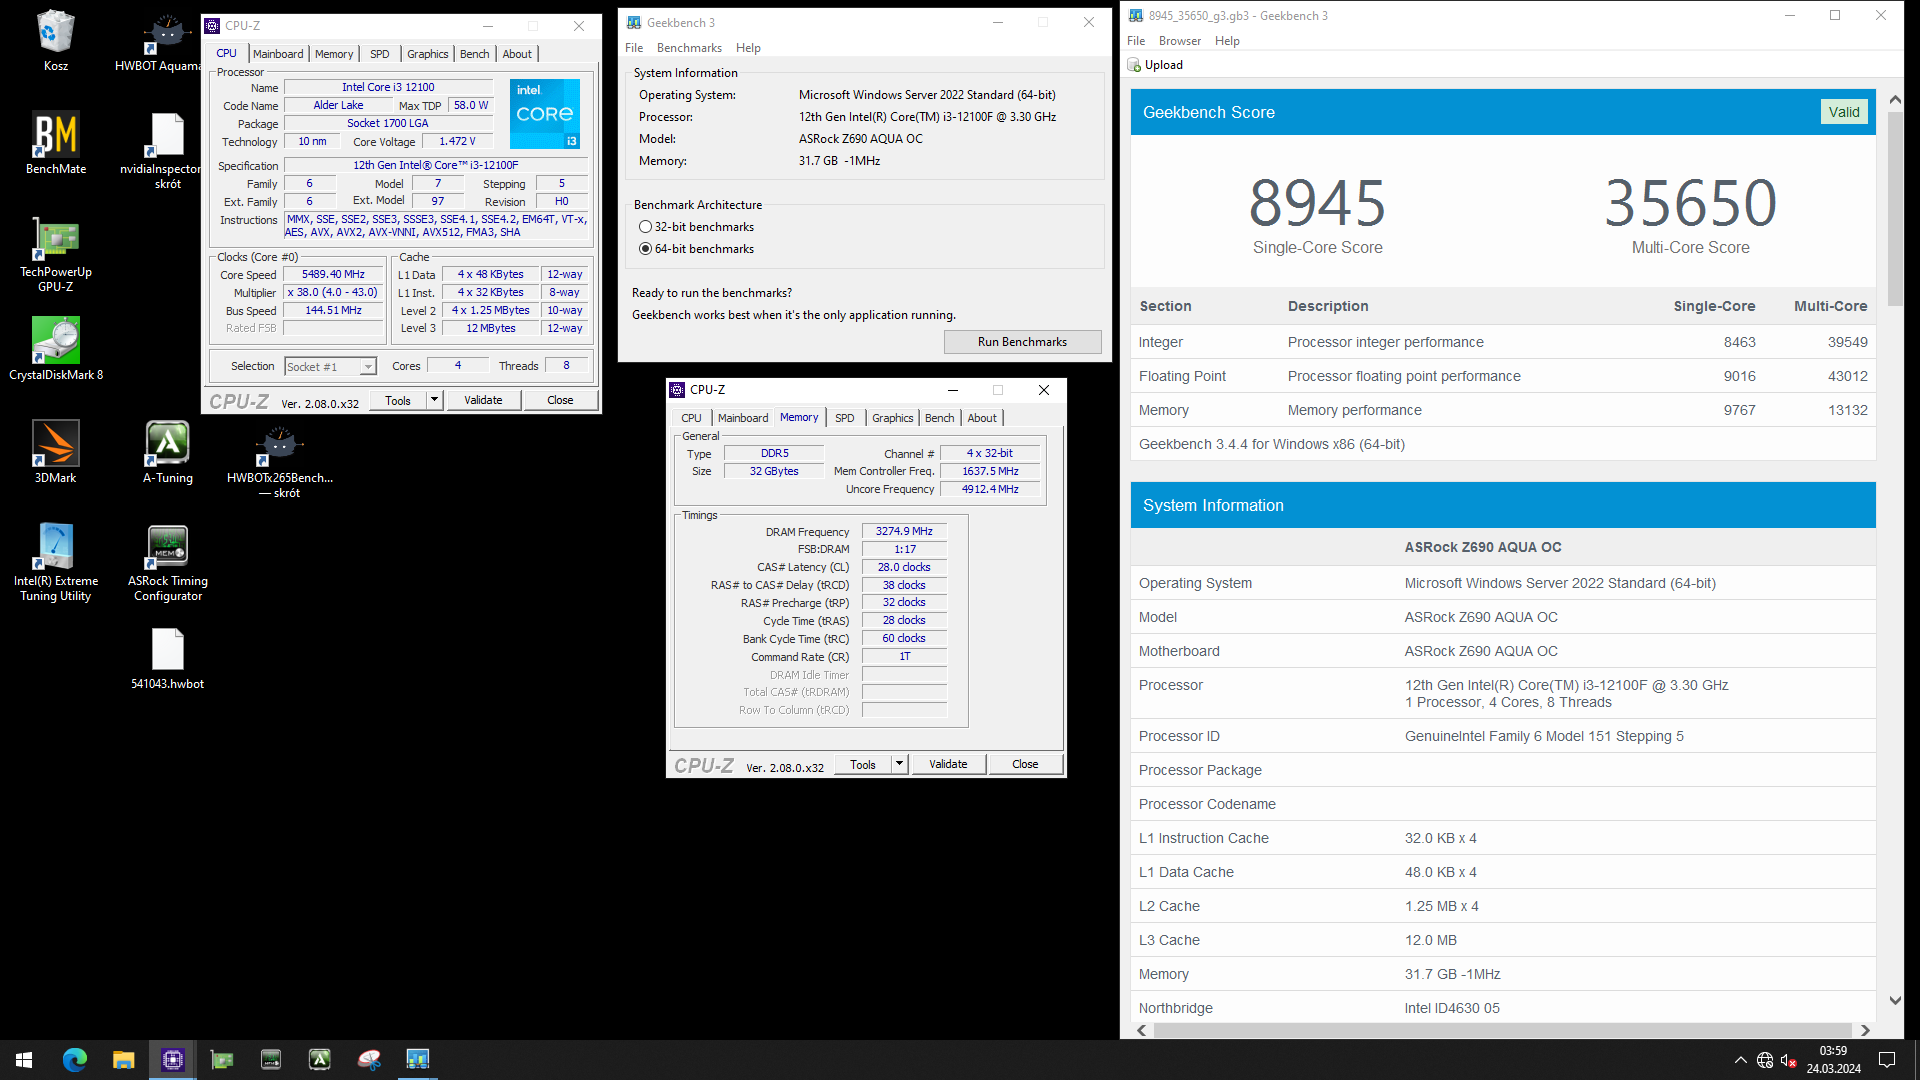Click the Geekbench results vertical scrollbar thumb
This screenshot has height=1080, width=1920.
(x=1894, y=208)
